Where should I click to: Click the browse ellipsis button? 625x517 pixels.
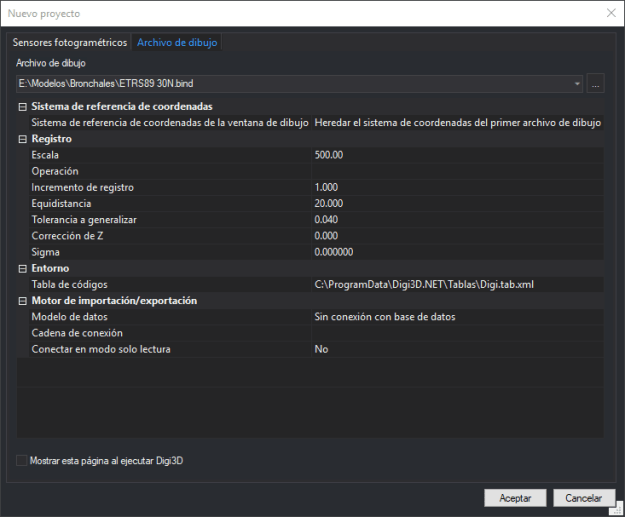596,84
